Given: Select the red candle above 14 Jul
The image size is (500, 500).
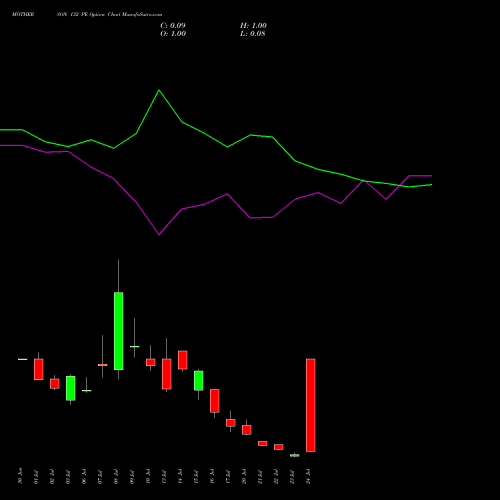Looking at the screenshot, I should pyautogui.click(x=183, y=360).
